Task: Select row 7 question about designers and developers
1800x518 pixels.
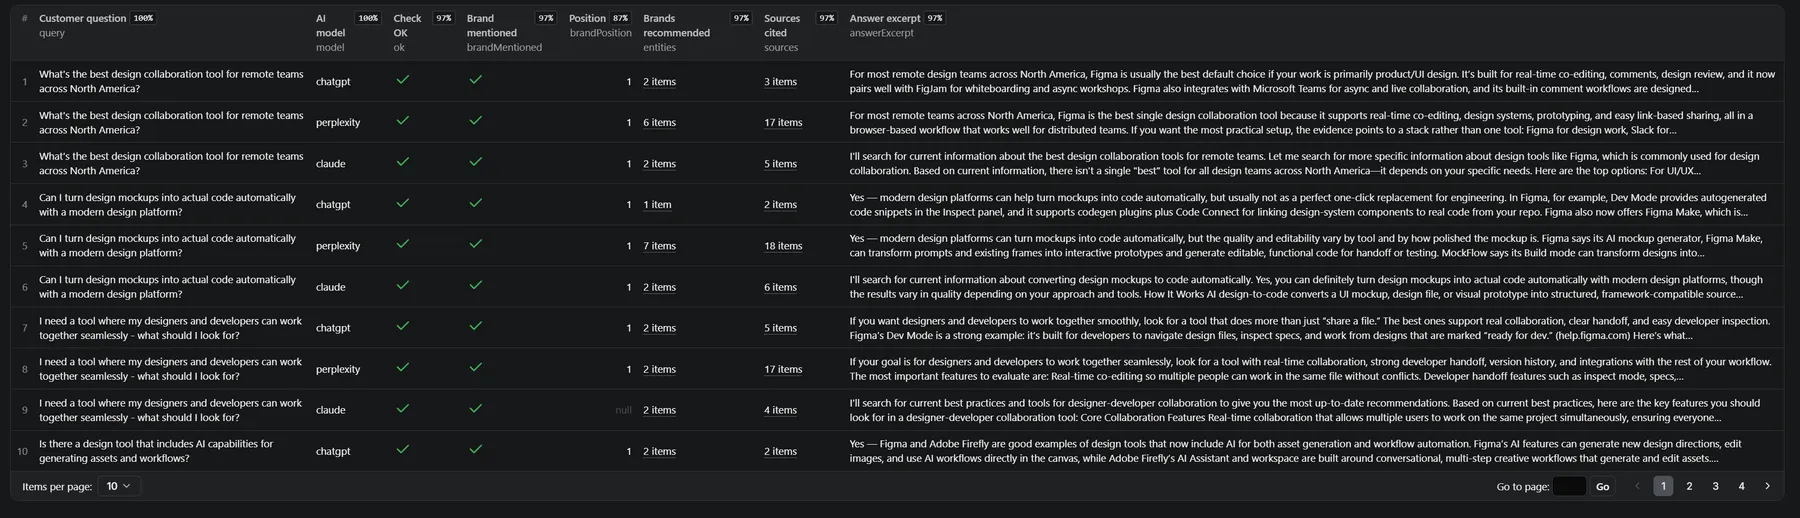Action: [x=171, y=328]
